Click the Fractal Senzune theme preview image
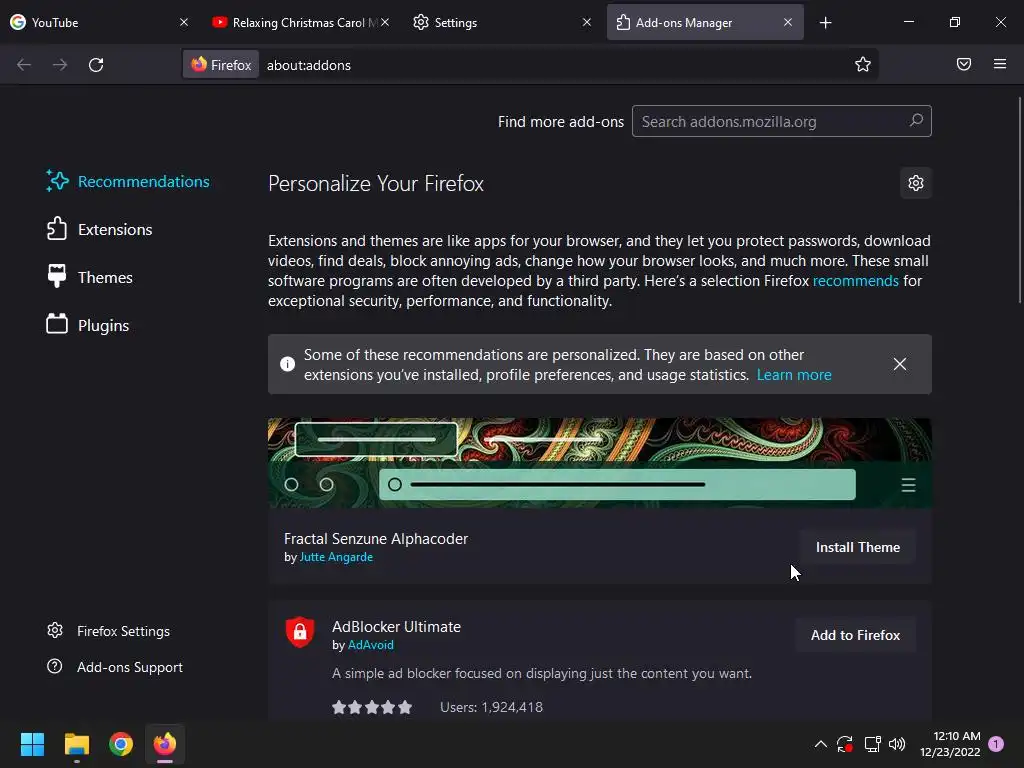Screen dimensions: 1024x768 pyautogui.click(x=600, y=463)
